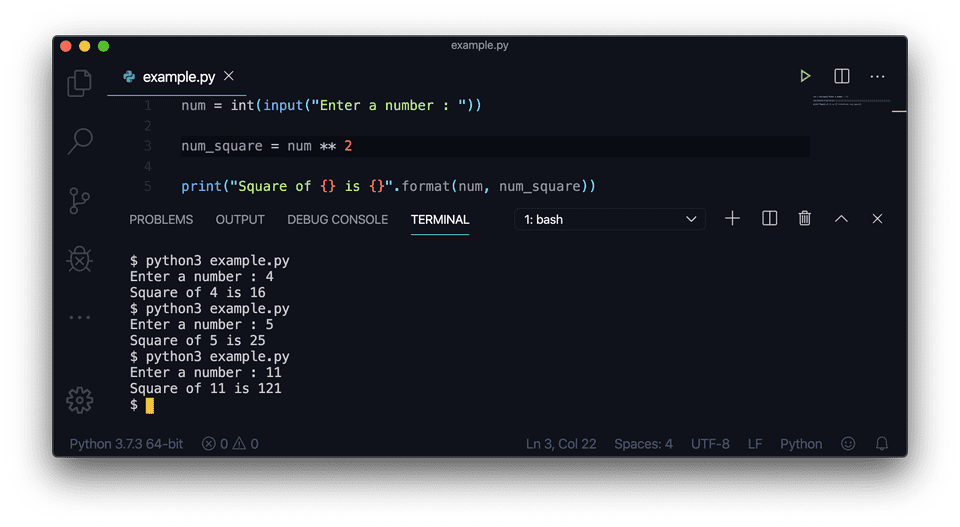Close the terminal panel X
Screen dimensions: 960x527
coord(877,219)
